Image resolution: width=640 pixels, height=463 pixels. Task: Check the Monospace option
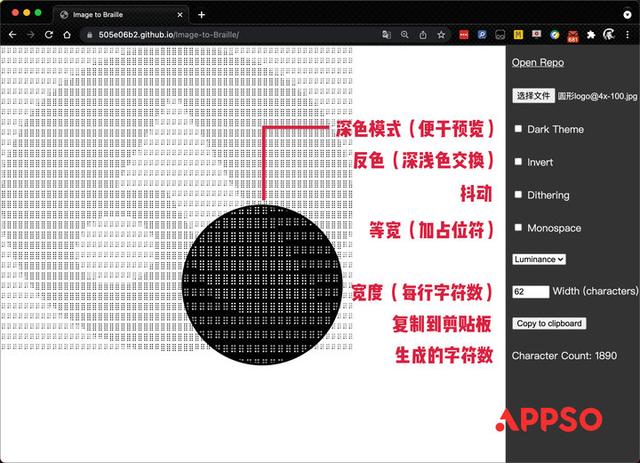point(518,228)
